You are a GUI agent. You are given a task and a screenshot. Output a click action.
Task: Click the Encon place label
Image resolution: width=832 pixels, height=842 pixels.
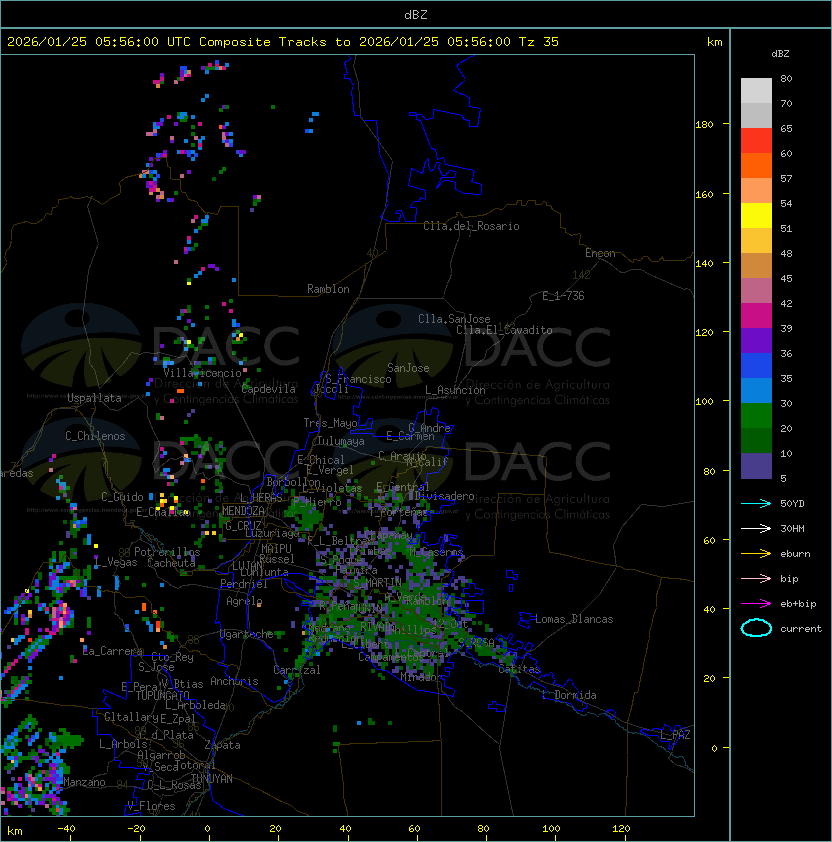[x=600, y=253]
